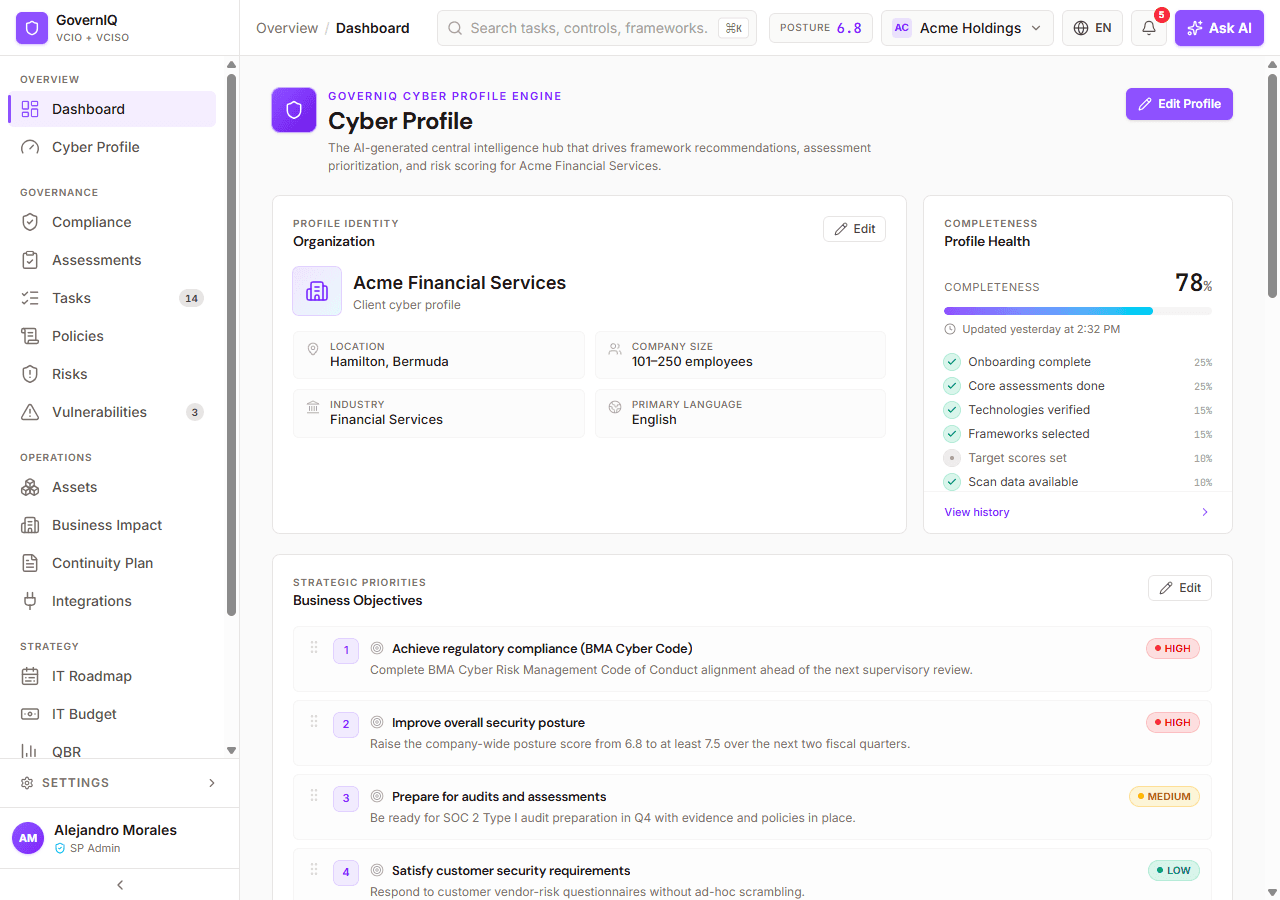Click the Integrations plug icon
Viewport: 1280px width, 900px height.
click(x=30, y=601)
